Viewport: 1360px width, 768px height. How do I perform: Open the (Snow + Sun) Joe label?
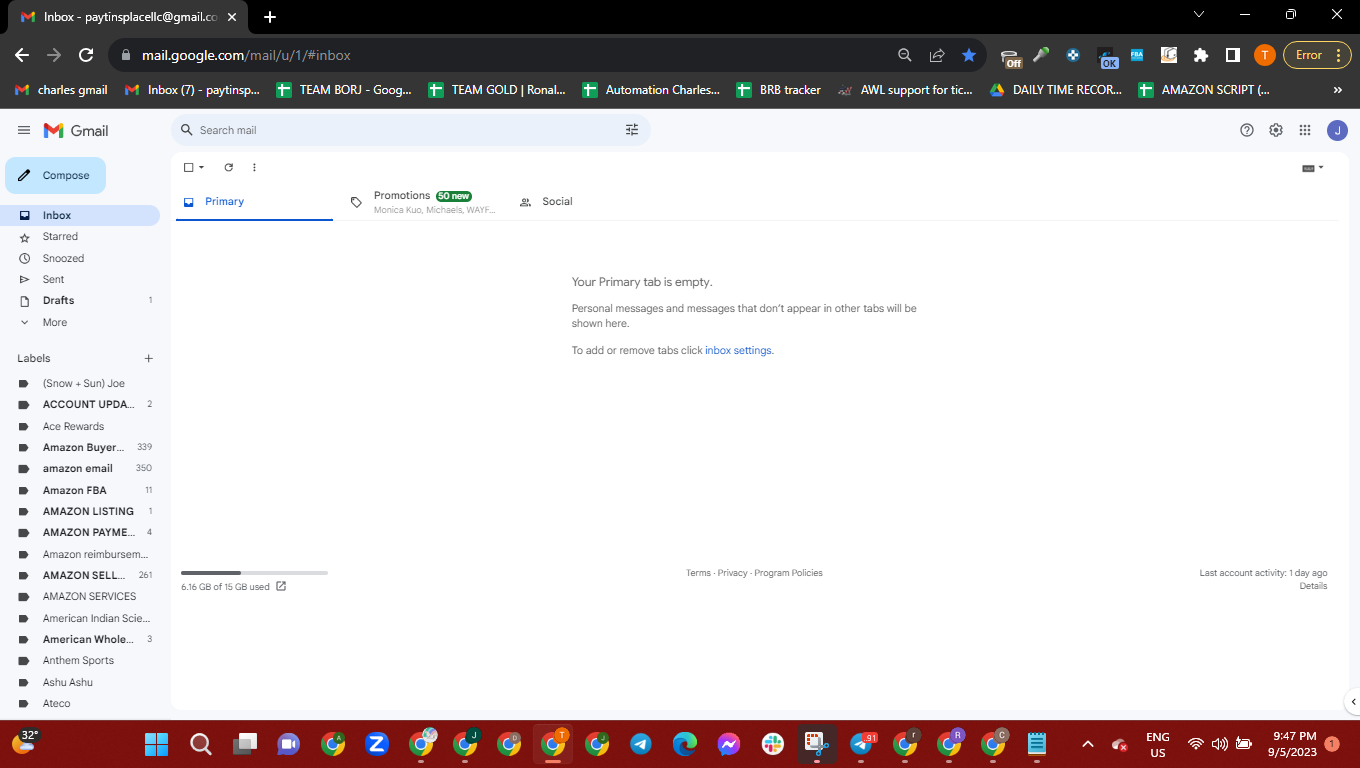[80, 383]
